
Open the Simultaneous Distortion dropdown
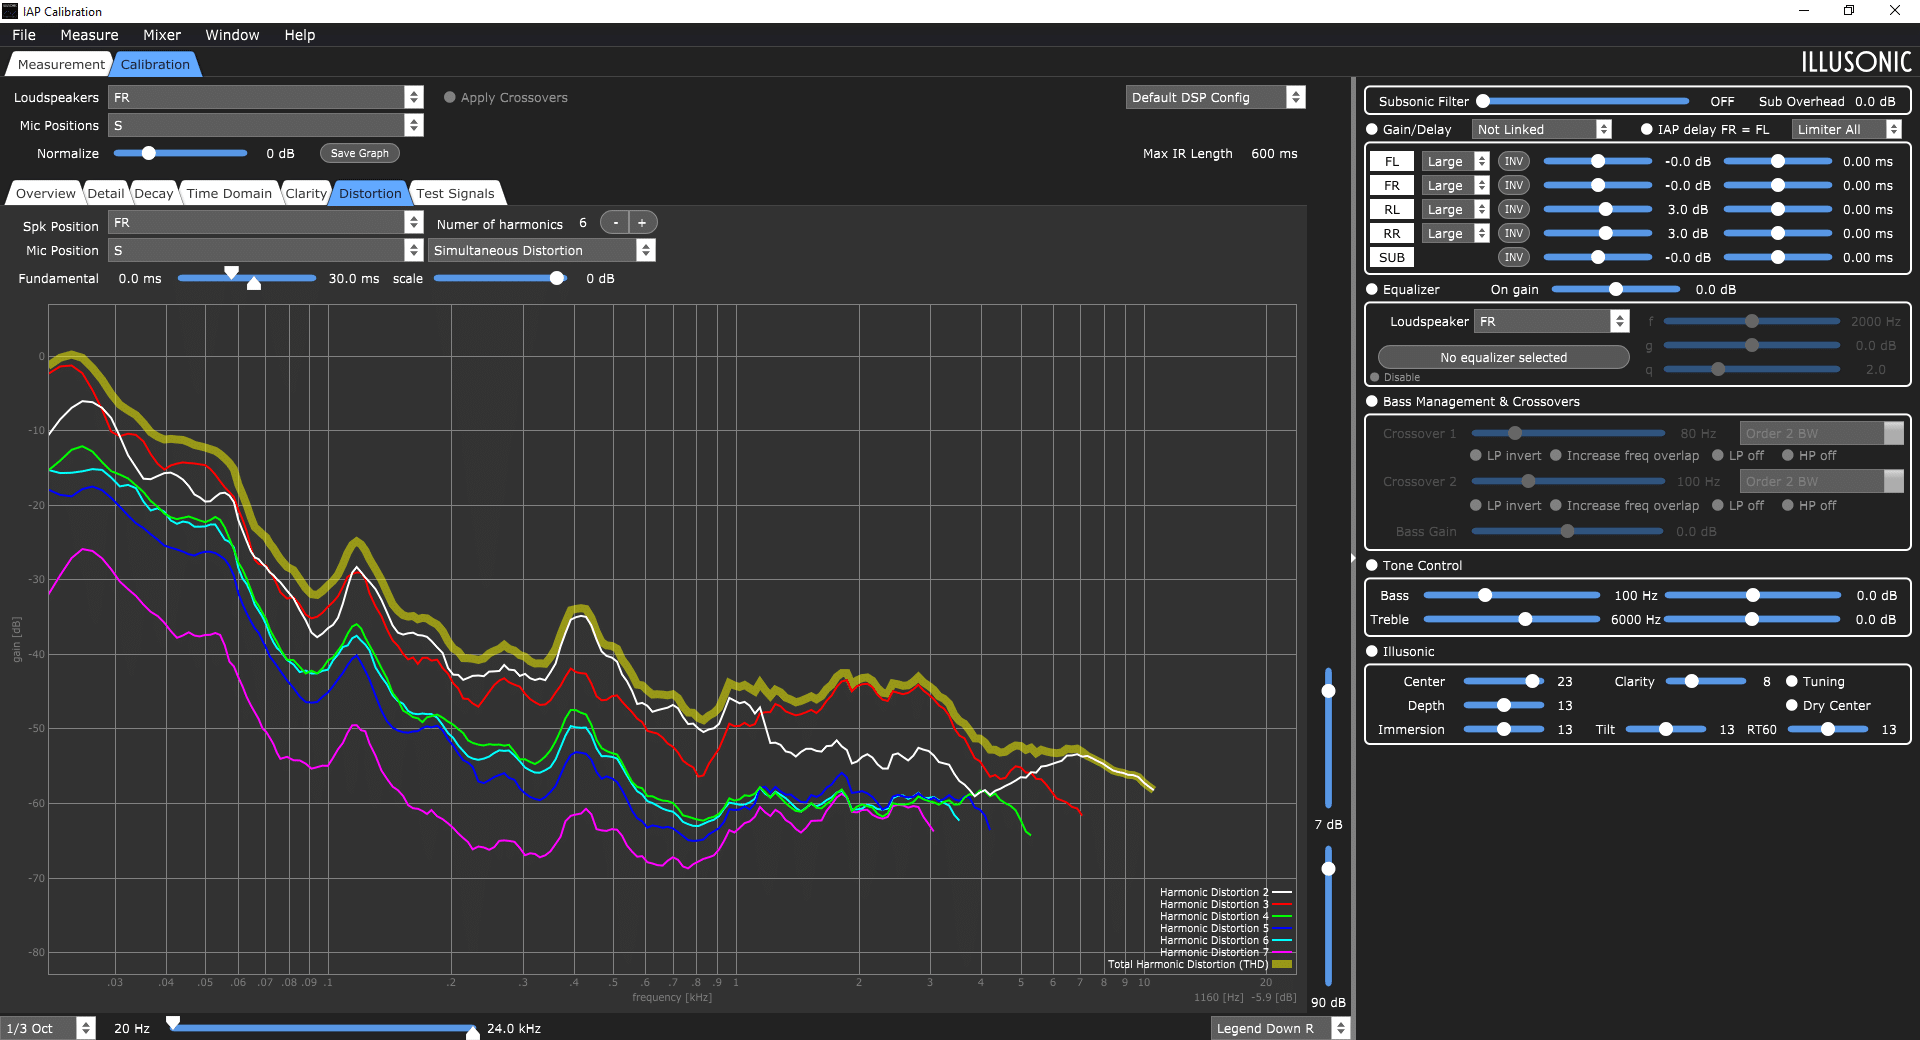coord(542,250)
